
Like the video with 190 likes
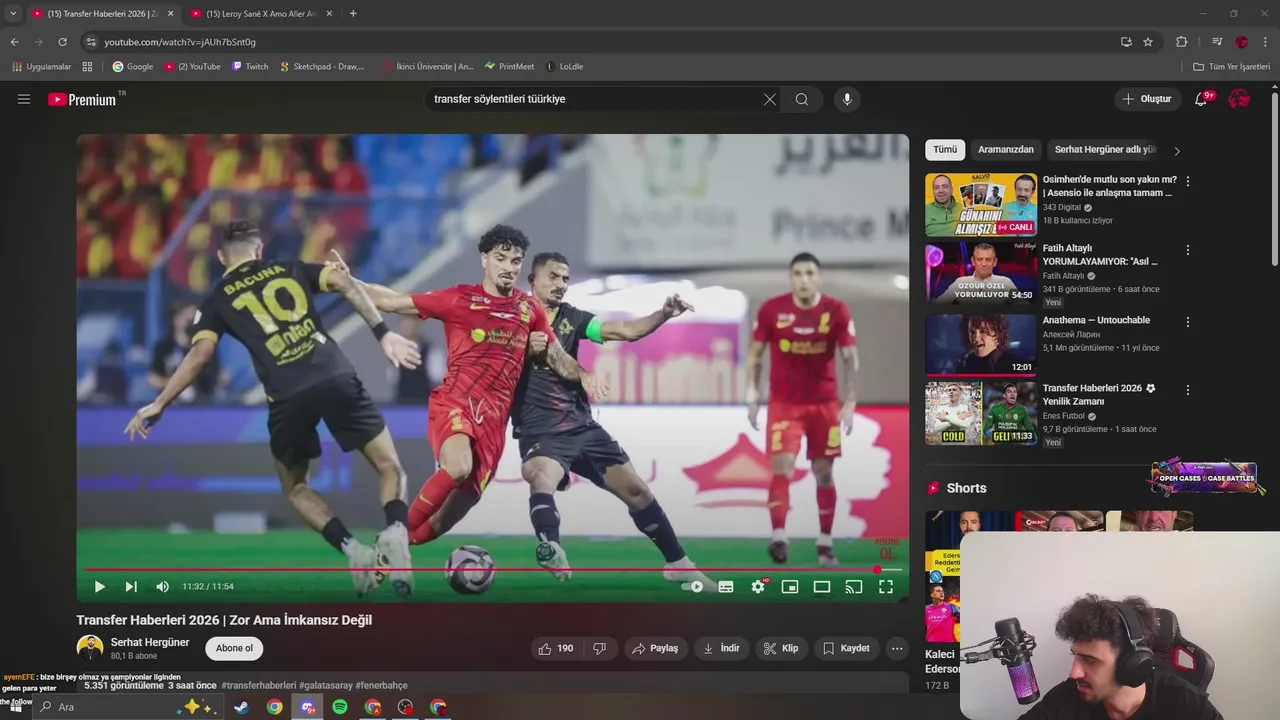pos(555,648)
